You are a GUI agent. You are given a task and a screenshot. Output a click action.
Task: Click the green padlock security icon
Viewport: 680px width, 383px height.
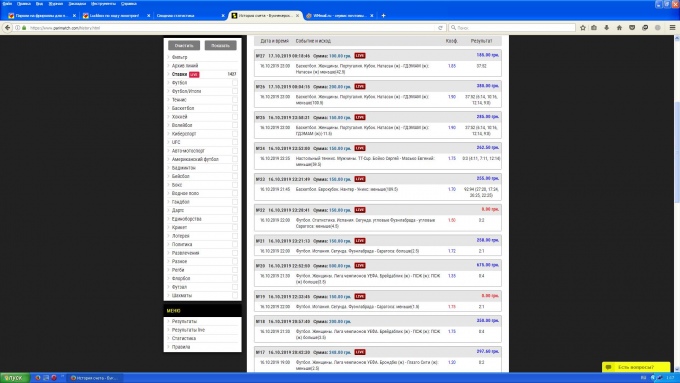click(24, 28)
